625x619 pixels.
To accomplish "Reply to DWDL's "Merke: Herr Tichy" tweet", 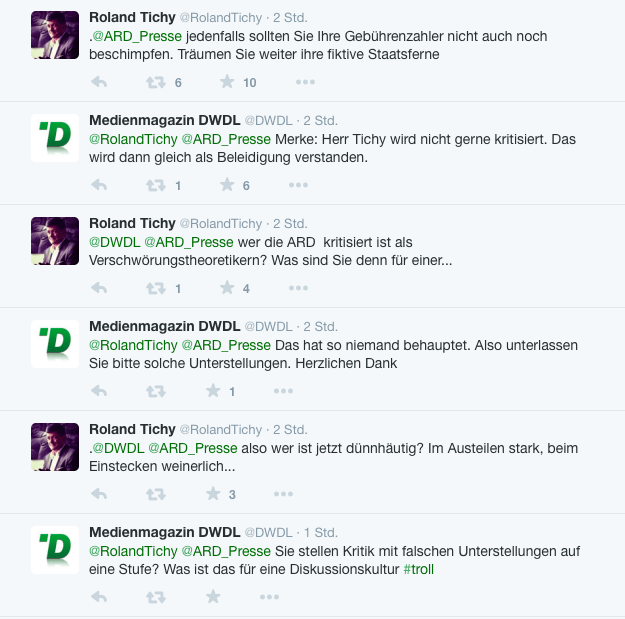I will tap(99, 185).
